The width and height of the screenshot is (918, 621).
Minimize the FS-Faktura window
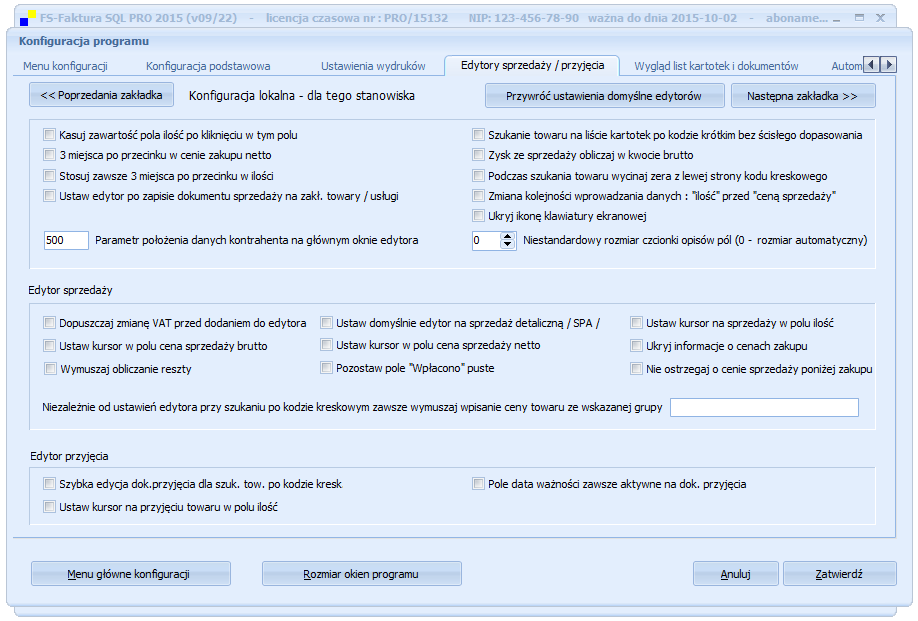[x=837, y=19]
